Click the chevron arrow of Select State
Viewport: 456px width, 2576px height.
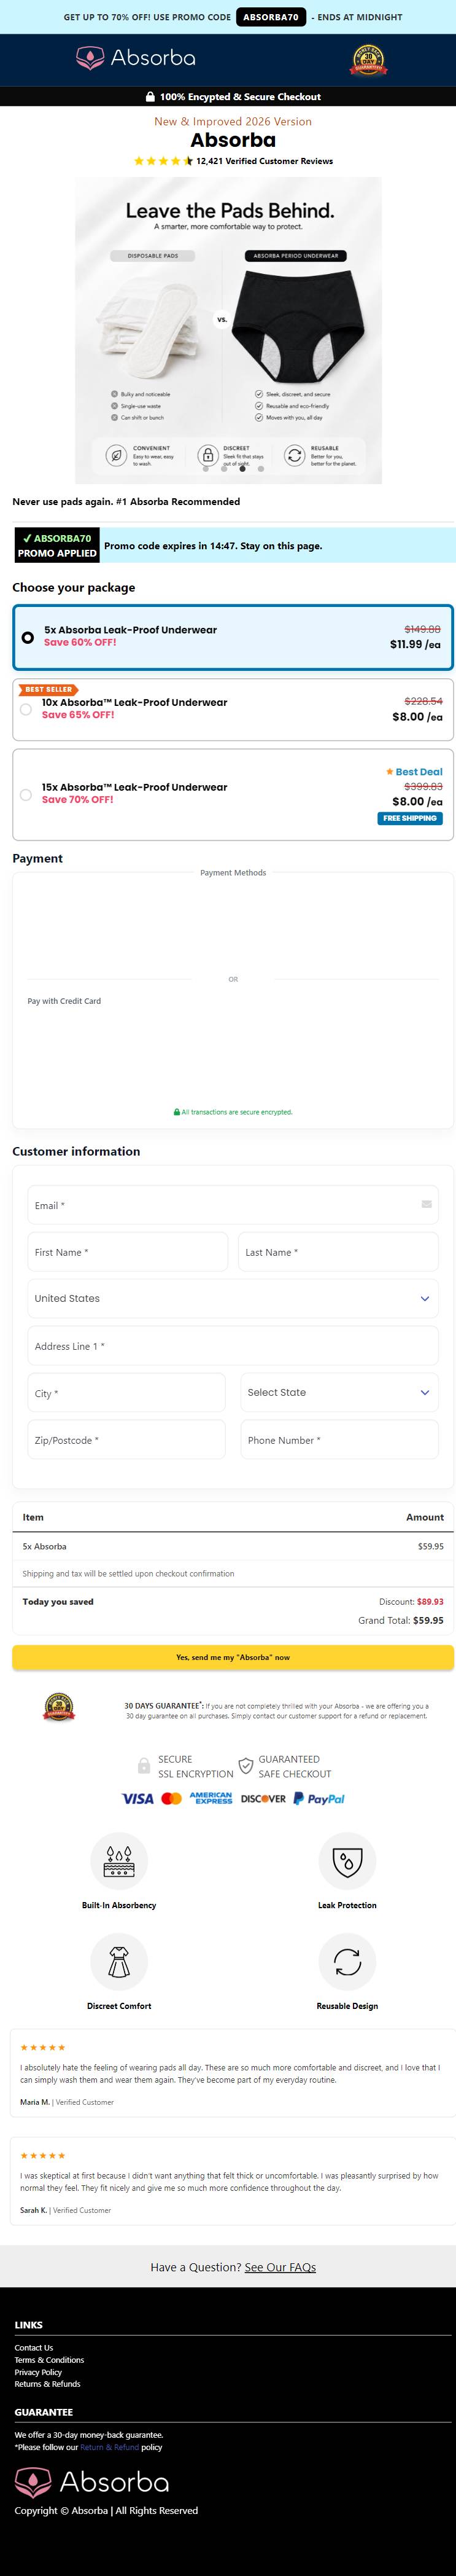(x=424, y=1393)
